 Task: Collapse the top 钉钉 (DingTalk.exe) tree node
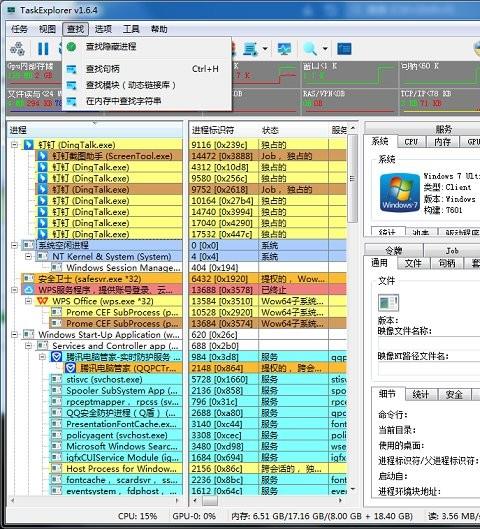coord(15,145)
